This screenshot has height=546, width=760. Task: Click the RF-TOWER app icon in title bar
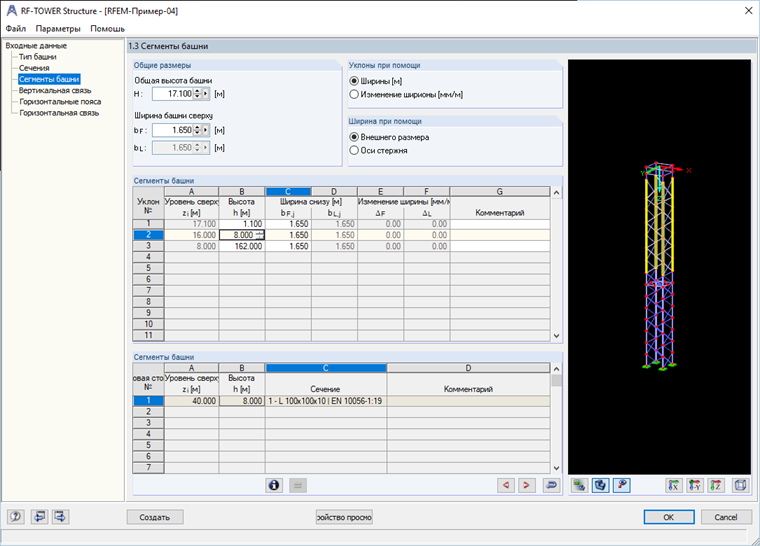[12, 11]
